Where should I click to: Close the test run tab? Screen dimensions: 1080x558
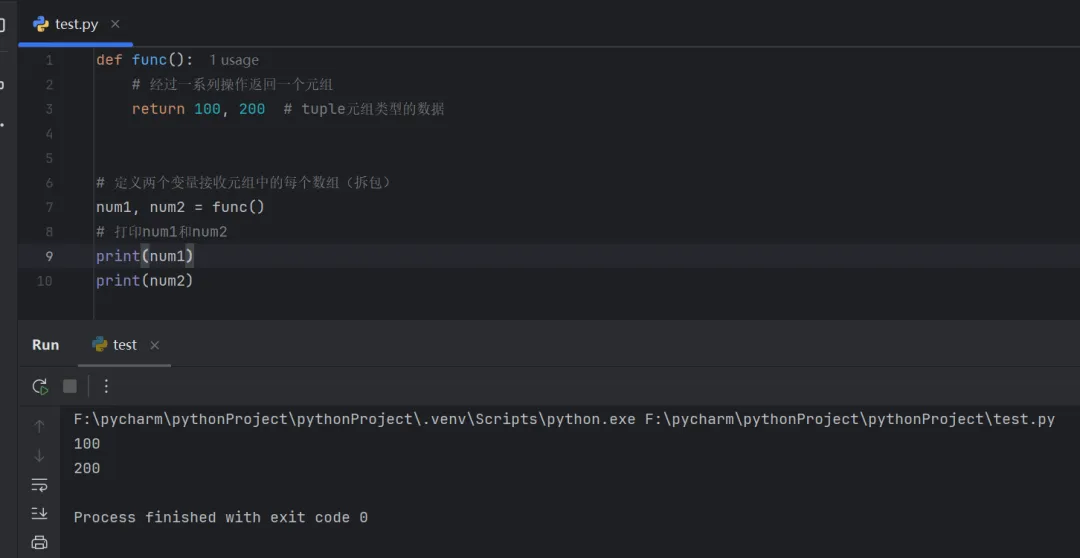154,345
